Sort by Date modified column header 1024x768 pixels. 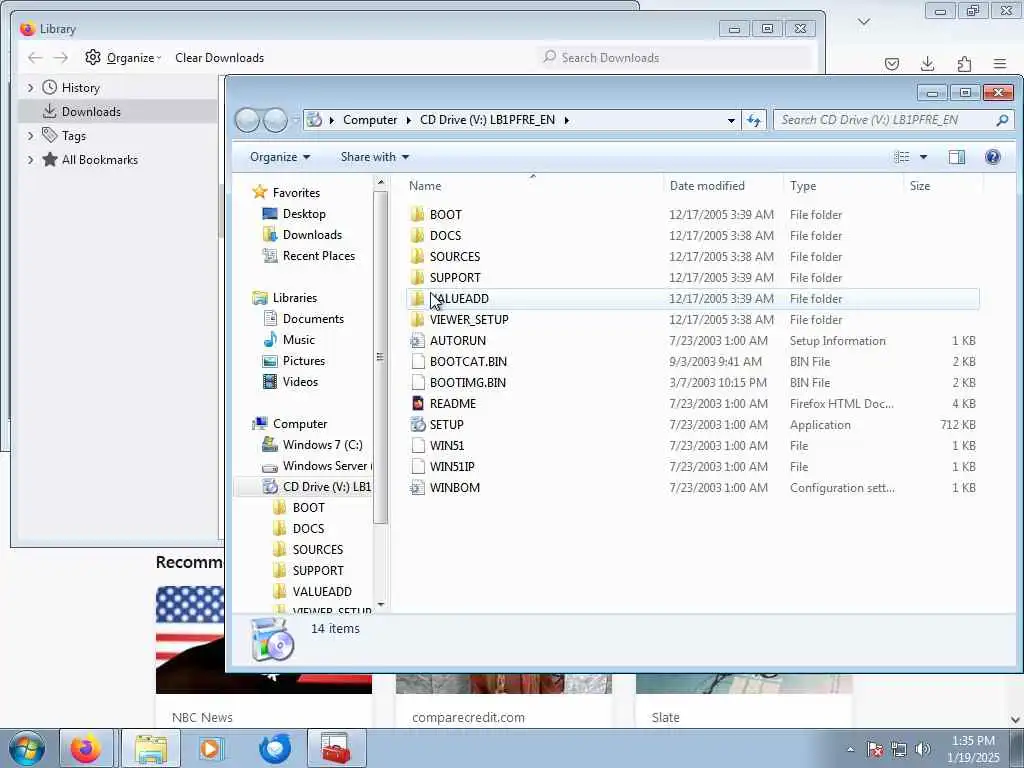point(723,185)
